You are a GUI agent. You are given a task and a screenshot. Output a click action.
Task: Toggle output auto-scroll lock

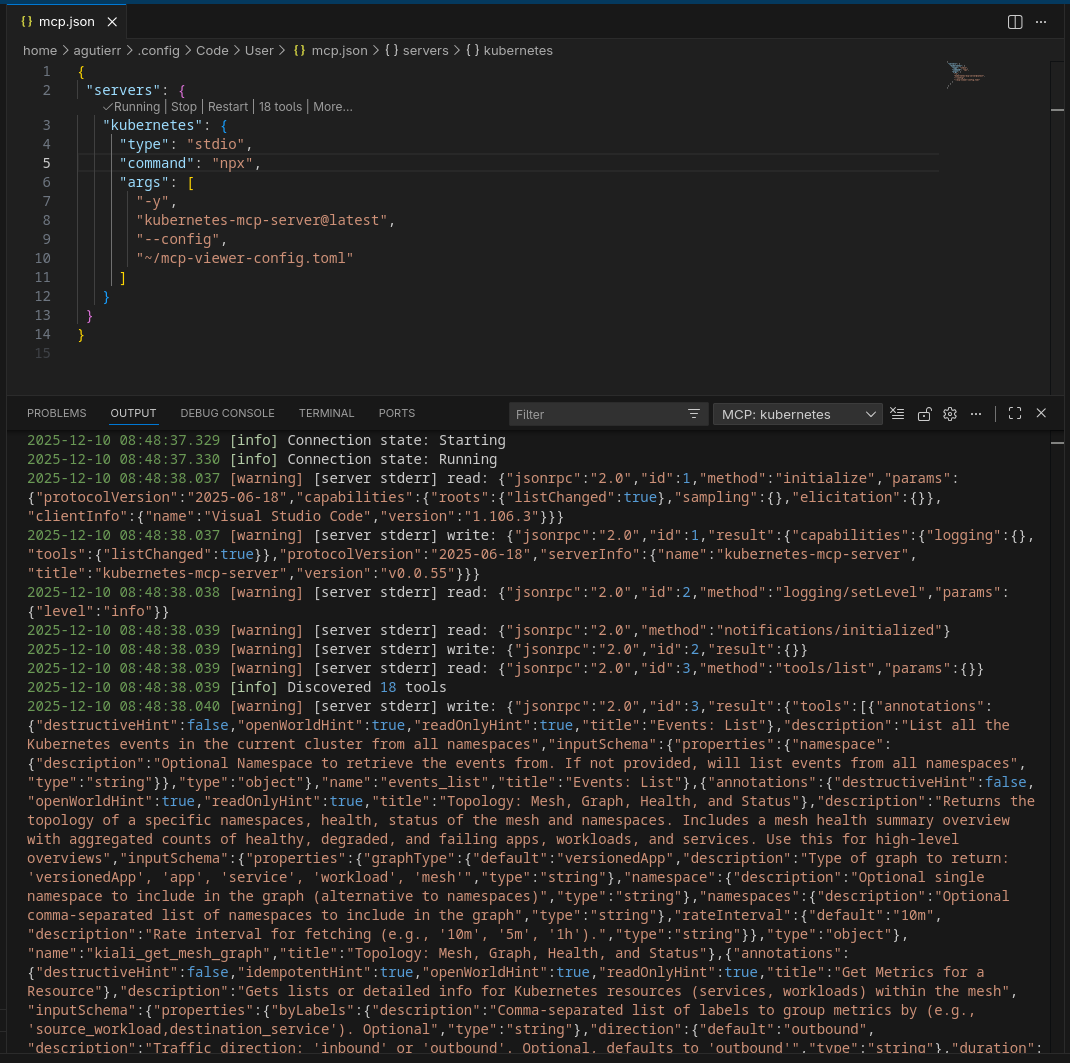(x=925, y=414)
